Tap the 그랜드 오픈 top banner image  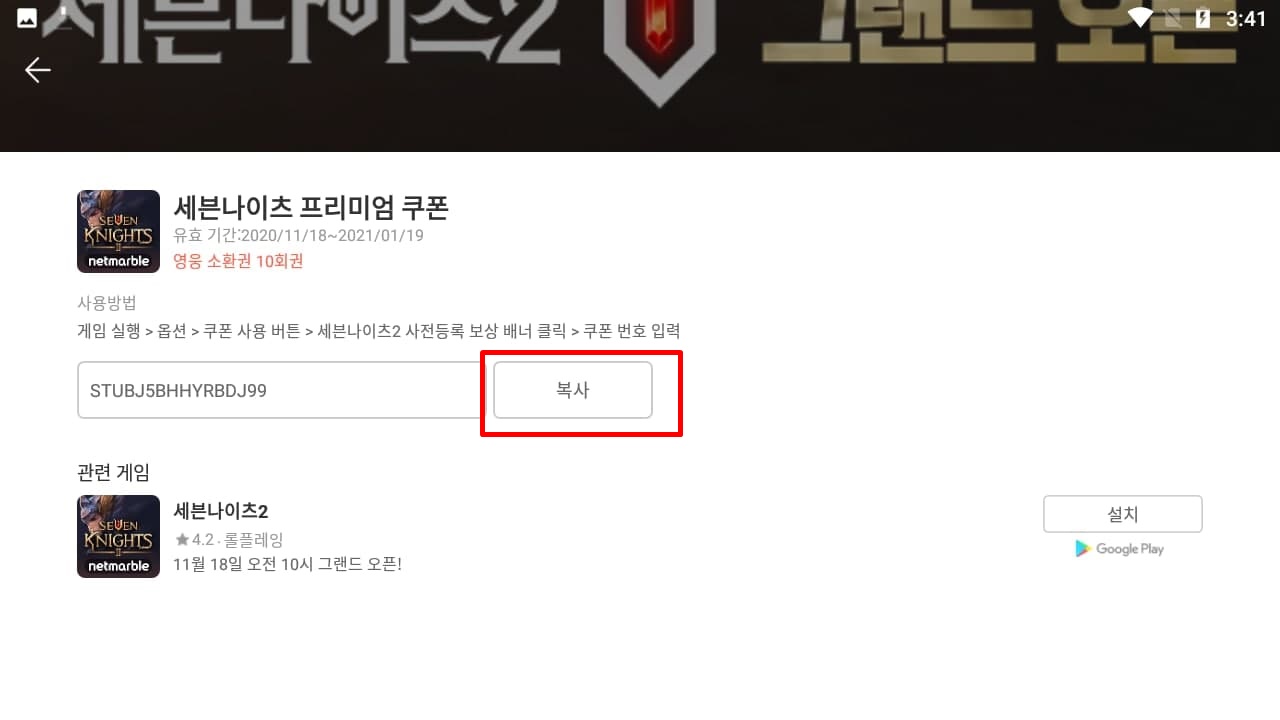(640, 76)
